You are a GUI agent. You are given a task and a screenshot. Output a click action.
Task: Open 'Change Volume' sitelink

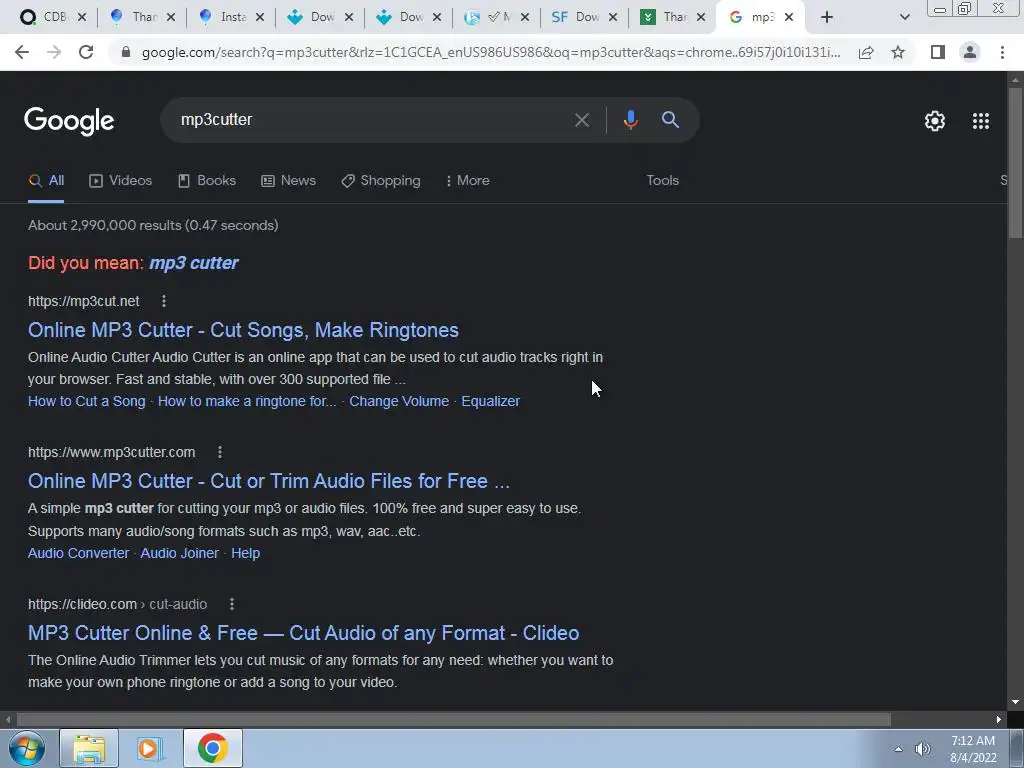[x=399, y=402]
